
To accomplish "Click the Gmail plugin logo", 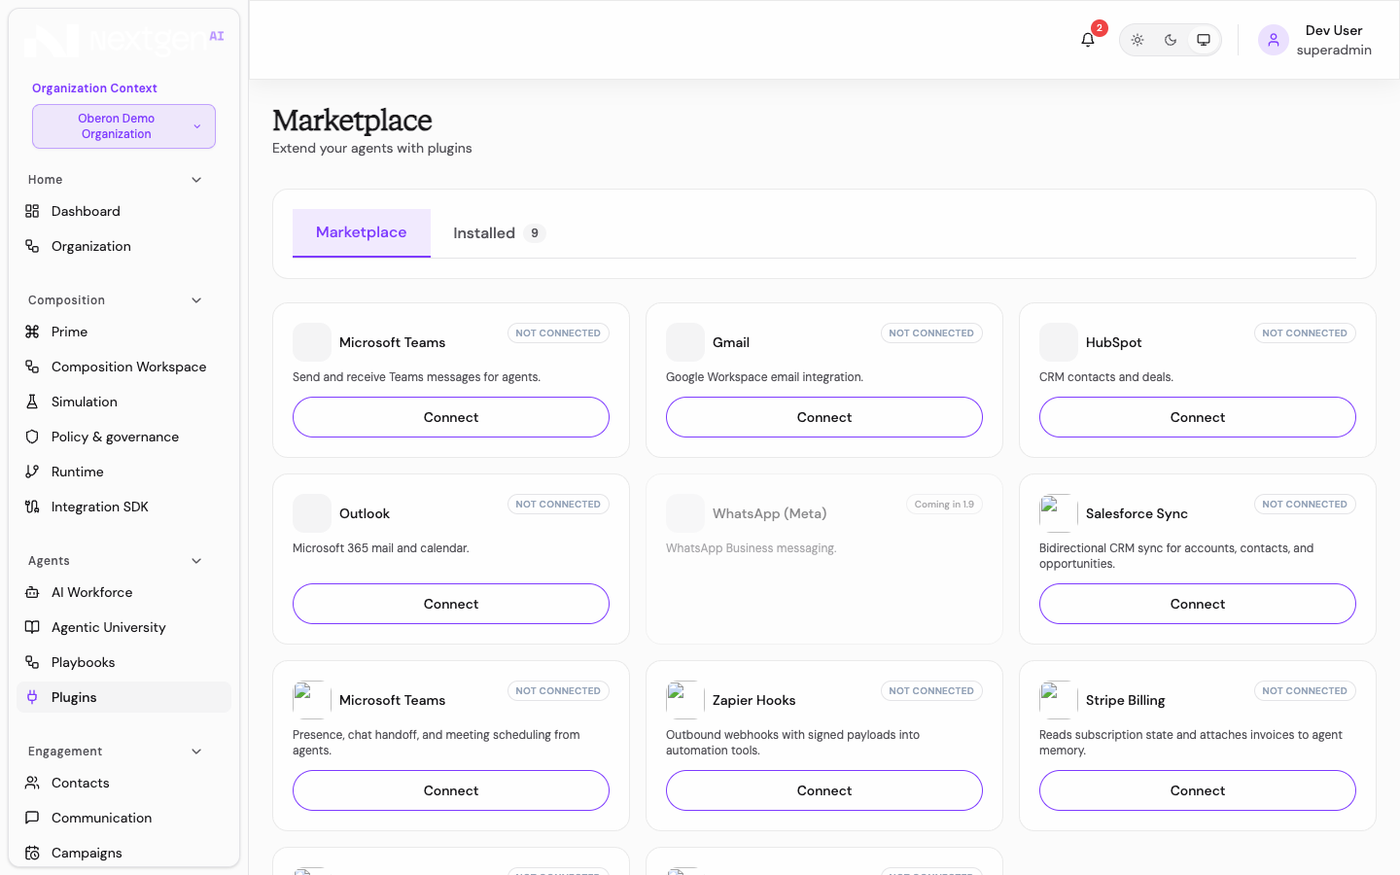I will pyautogui.click(x=685, y=342).
